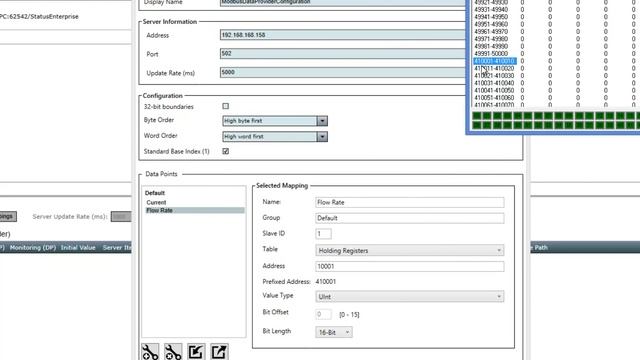Select the Flow Rate data point
The height and width of the screenshot is (360, 640).
[x=195, y=210]
